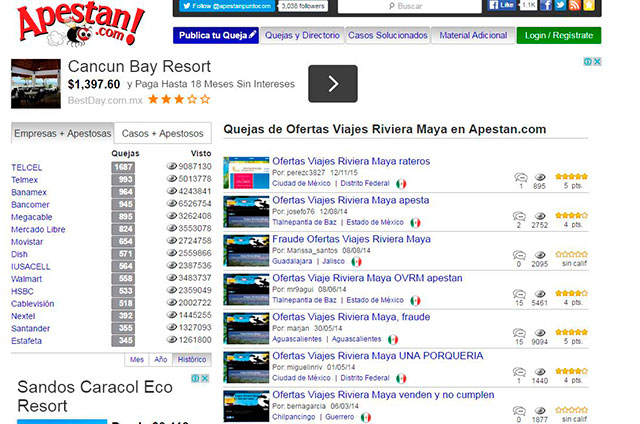Open Casos Solucionados menu item
Viewport: 640px width, 424px height.
pos(387,36)
